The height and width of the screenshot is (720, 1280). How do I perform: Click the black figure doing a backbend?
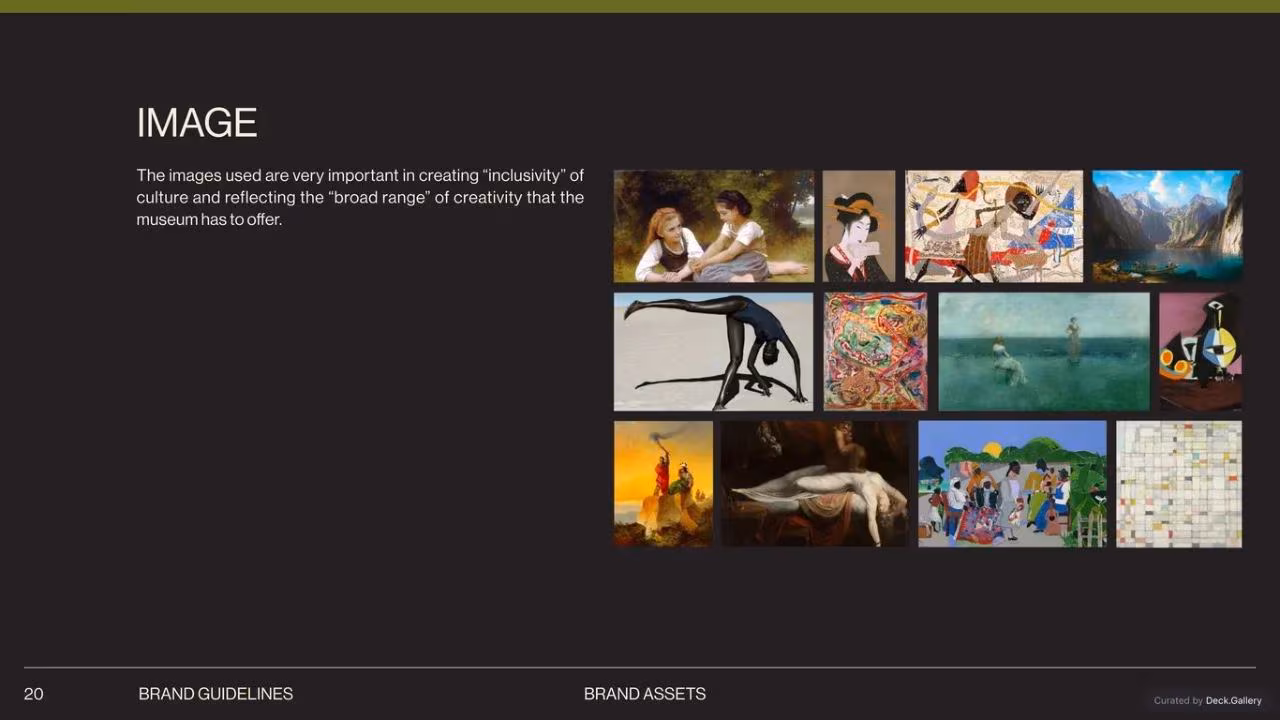click(713, 351)
